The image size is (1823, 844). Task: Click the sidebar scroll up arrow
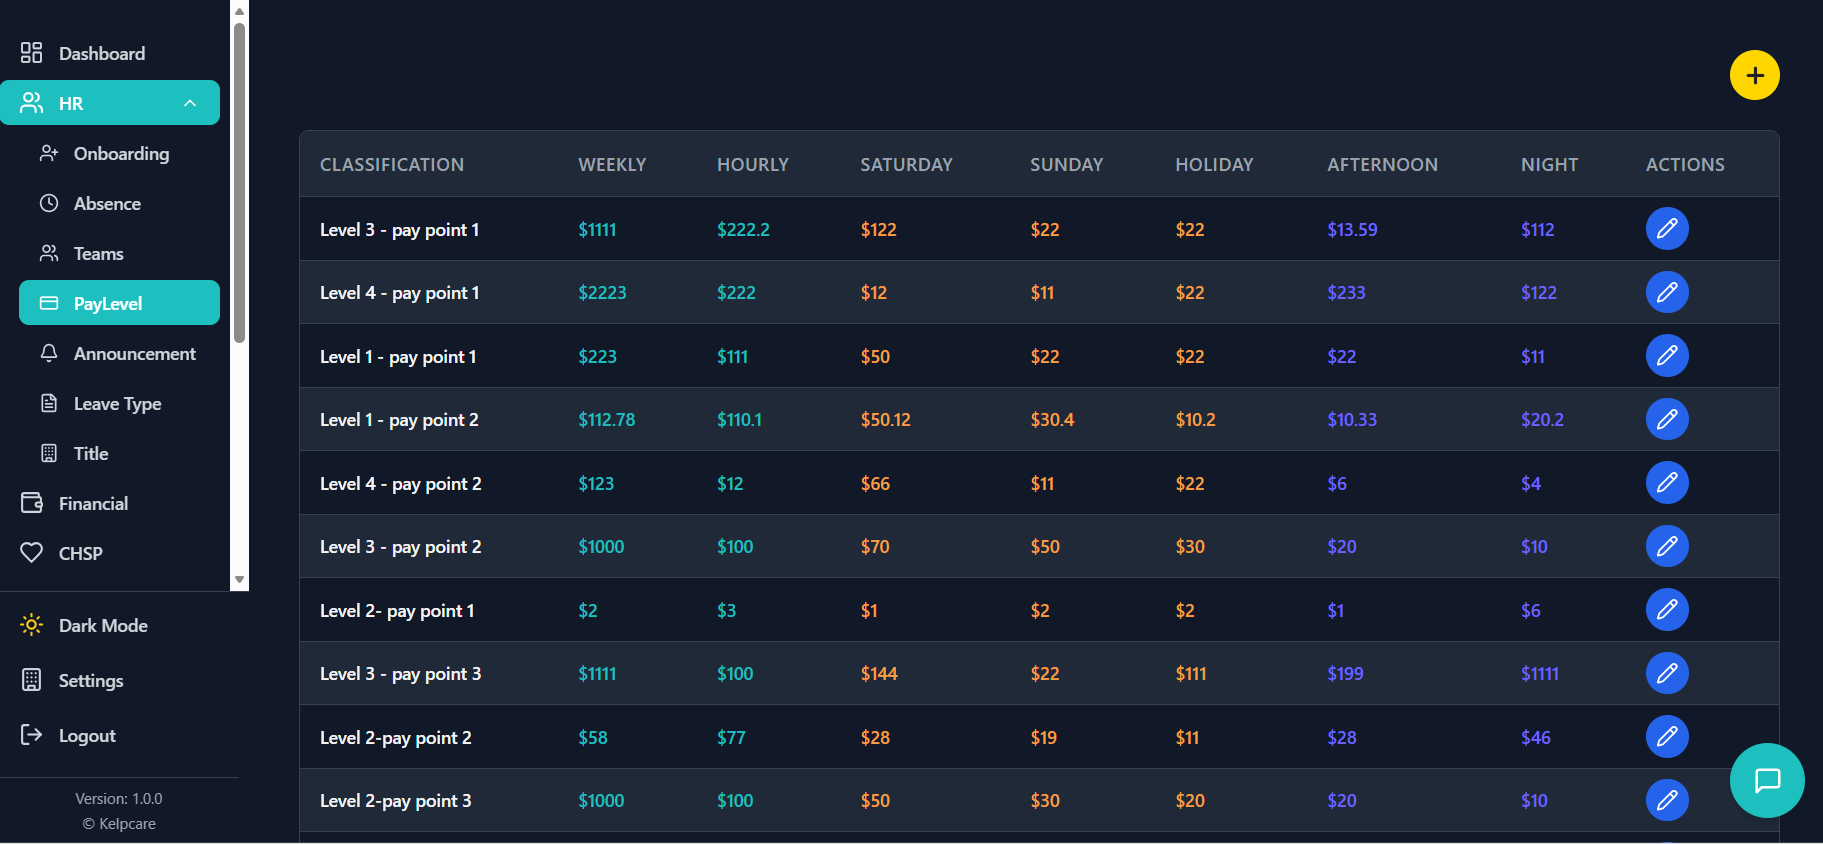pos(239,11)
